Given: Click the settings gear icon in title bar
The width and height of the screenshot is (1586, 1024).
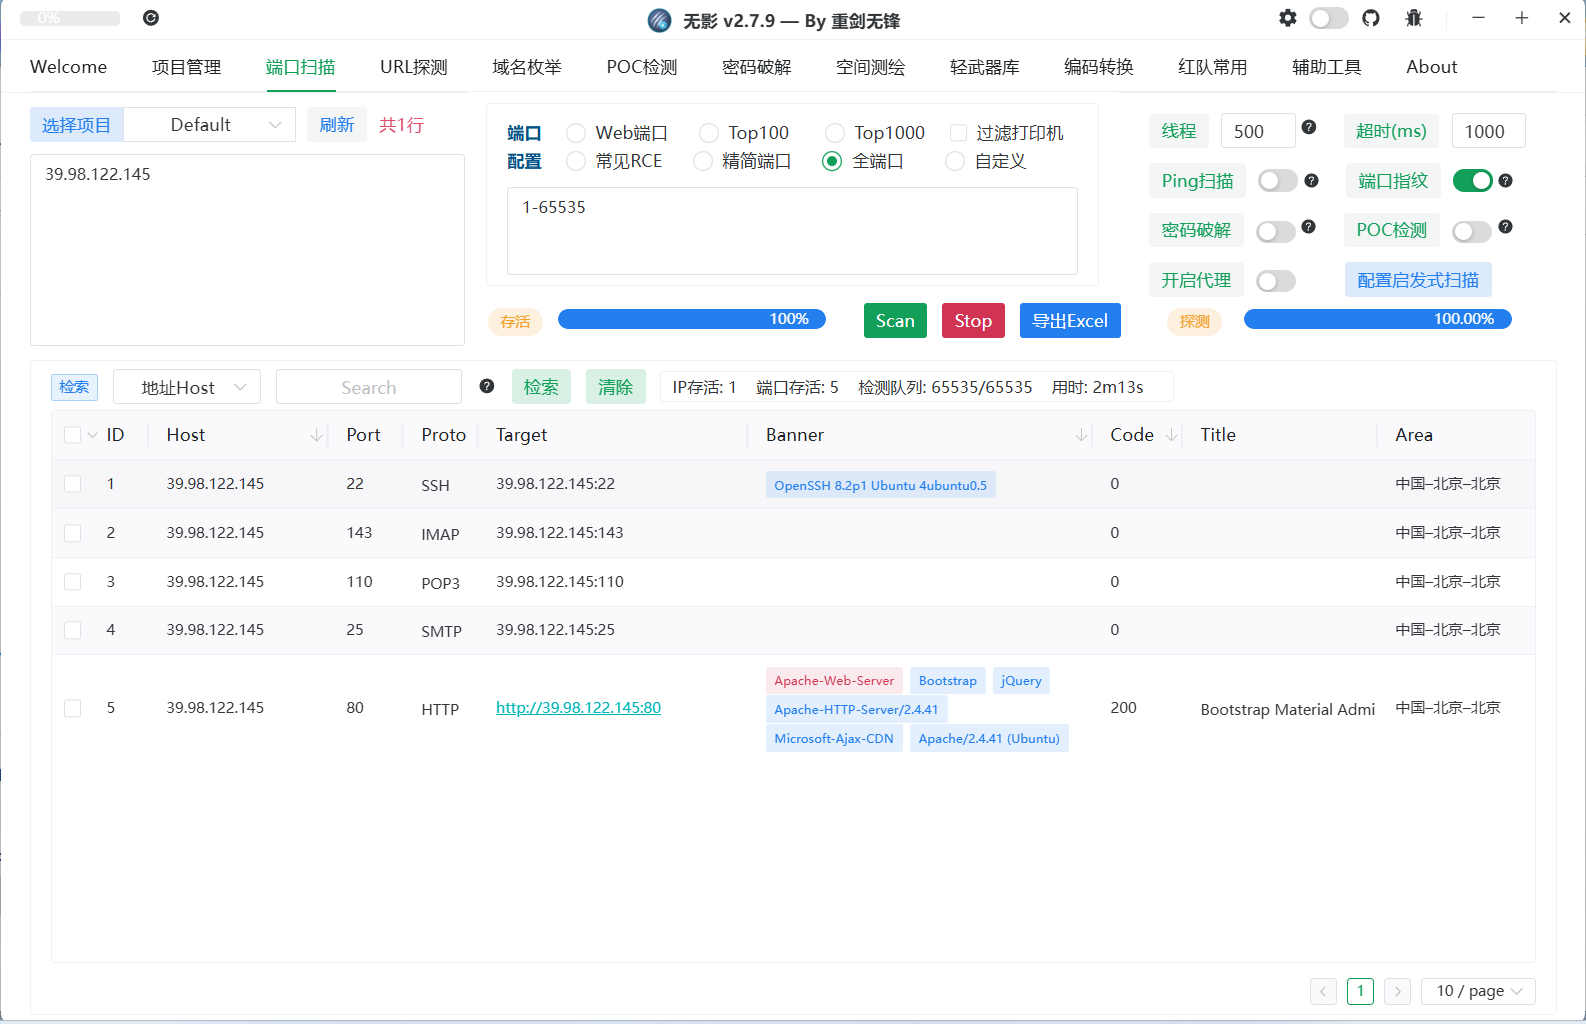Looking at the screenshot, I should tap(1288, 18).
